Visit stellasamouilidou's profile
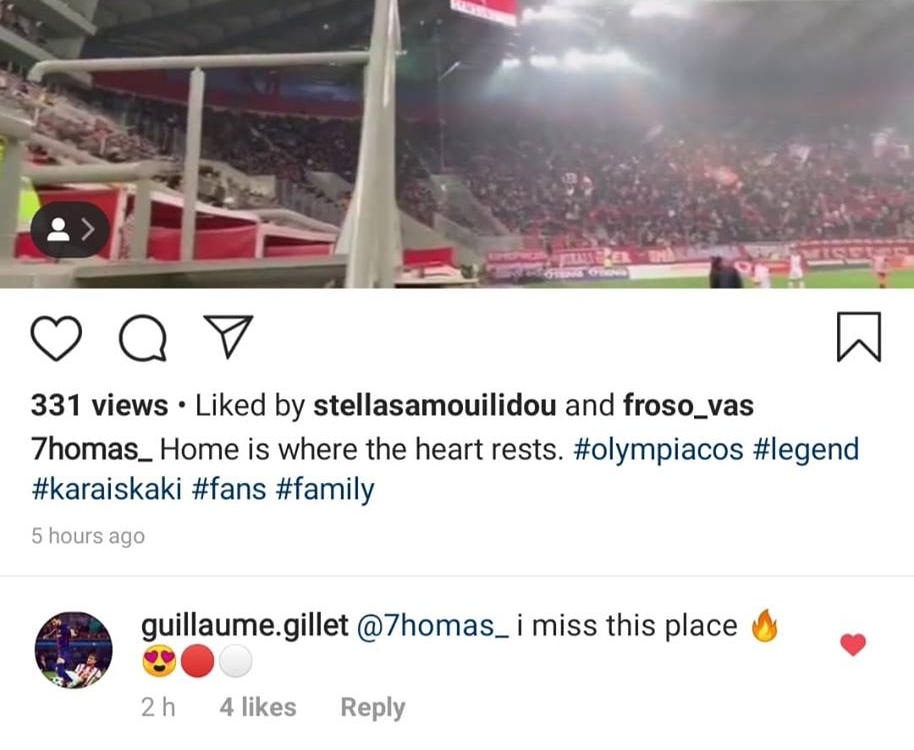 (435, 406)
